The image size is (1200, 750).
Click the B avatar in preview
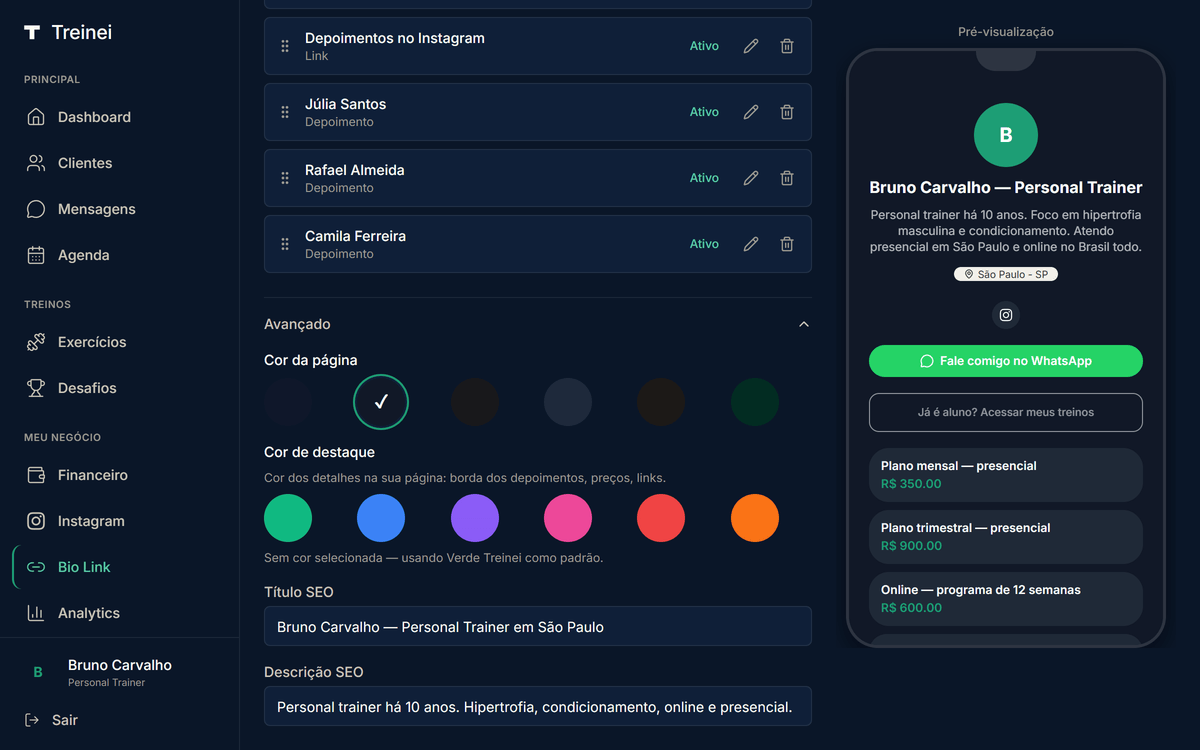(x=1006, y=135)
